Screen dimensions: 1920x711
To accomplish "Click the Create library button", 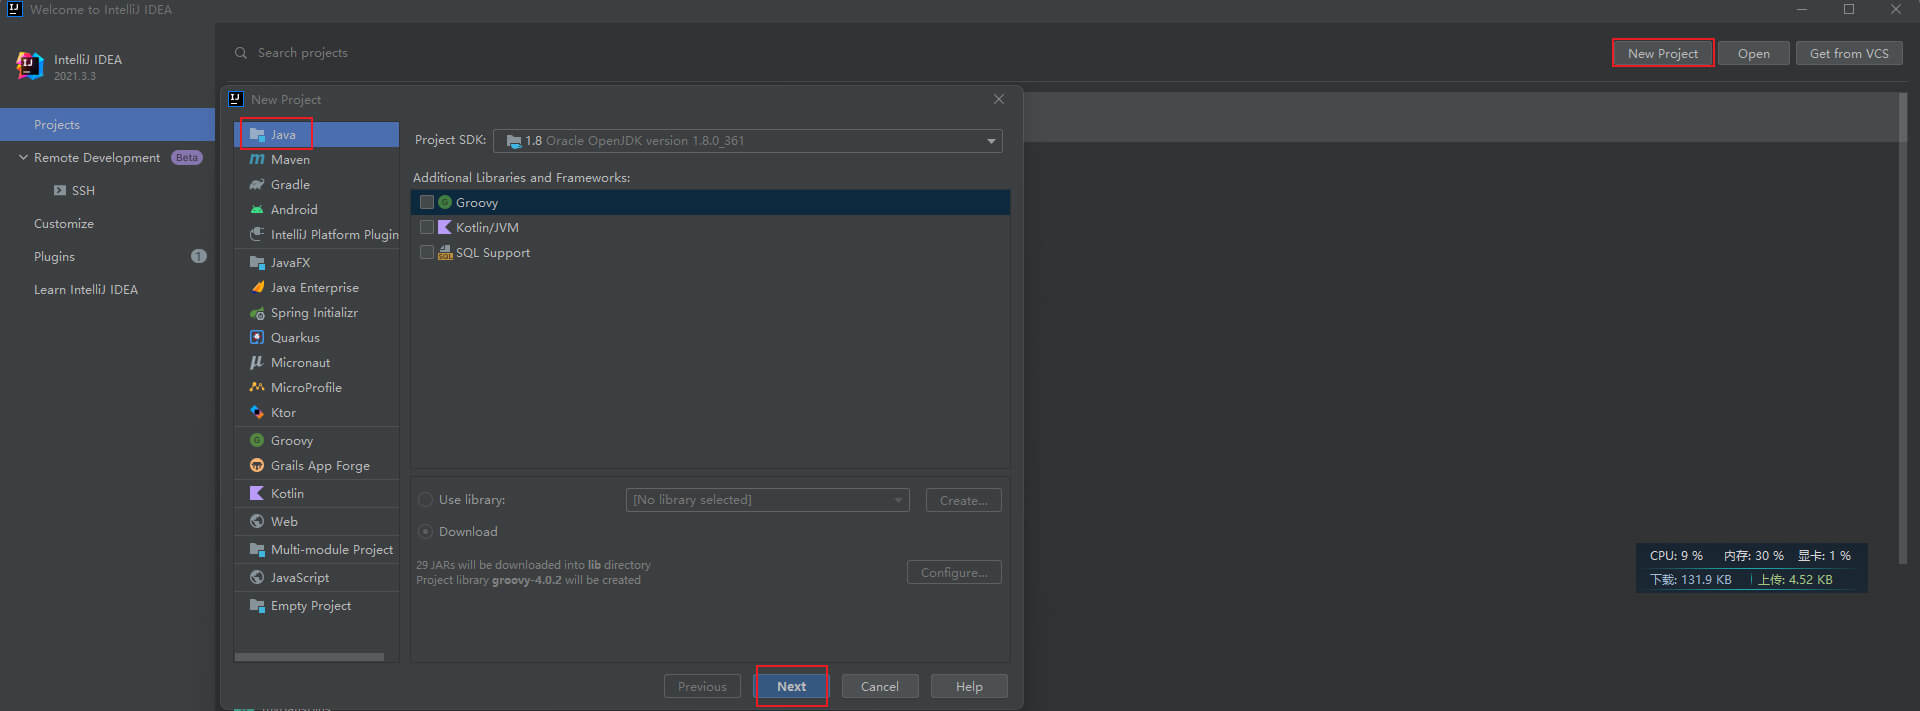I will 964,500.
